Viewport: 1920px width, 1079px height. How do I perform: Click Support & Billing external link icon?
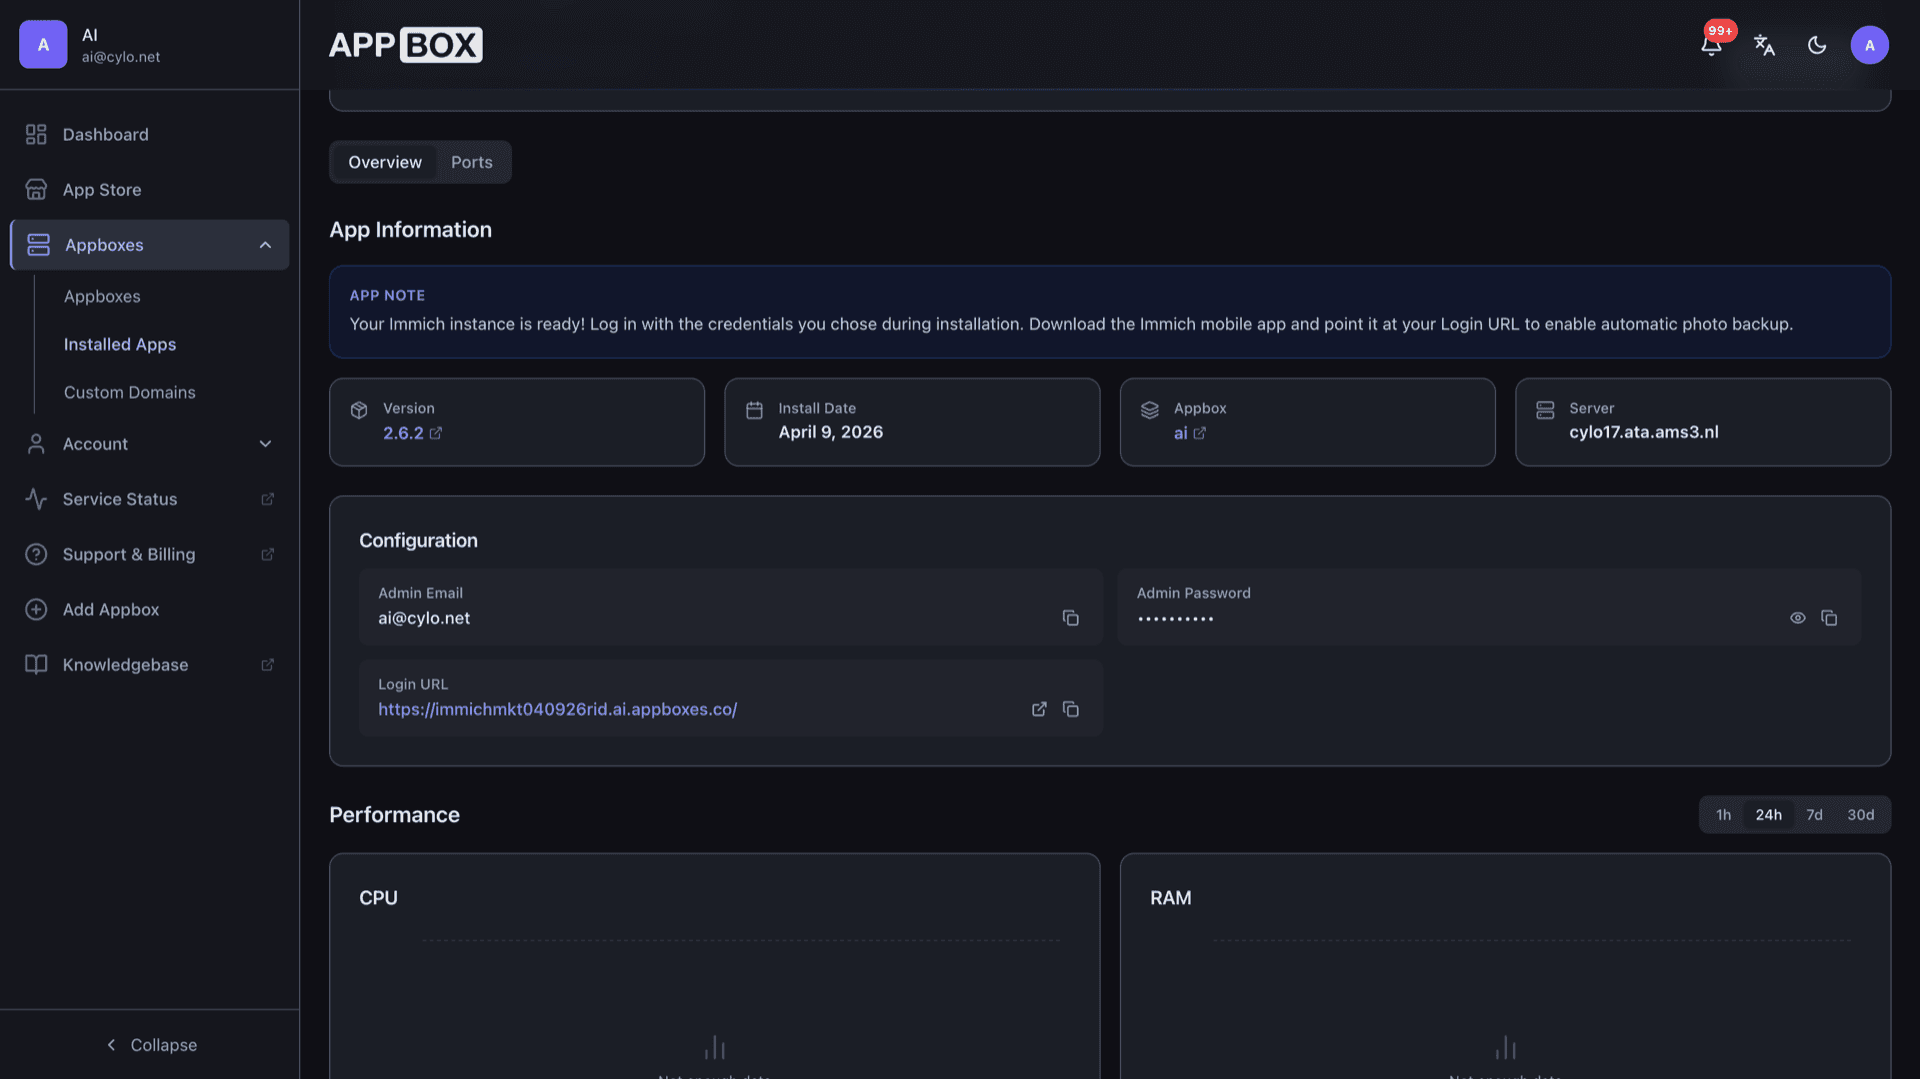pos(267,554)
